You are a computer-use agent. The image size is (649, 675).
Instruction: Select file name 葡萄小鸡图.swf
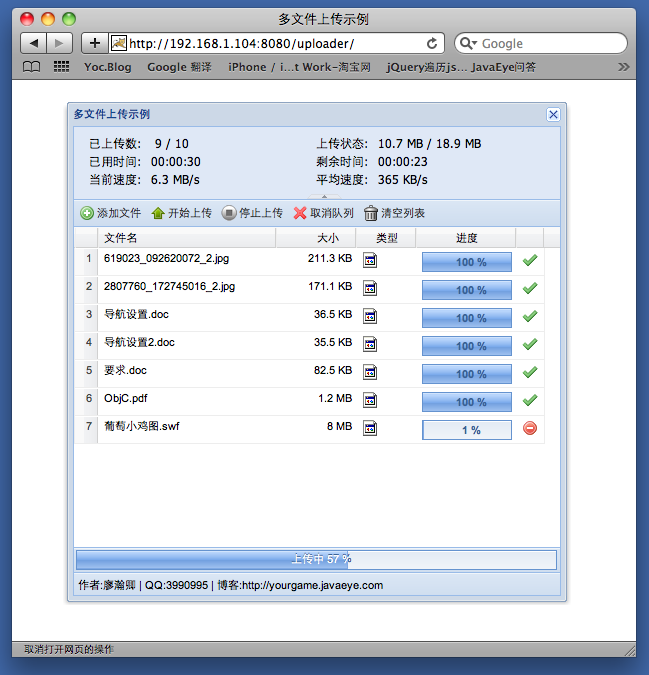click(142, 426)
